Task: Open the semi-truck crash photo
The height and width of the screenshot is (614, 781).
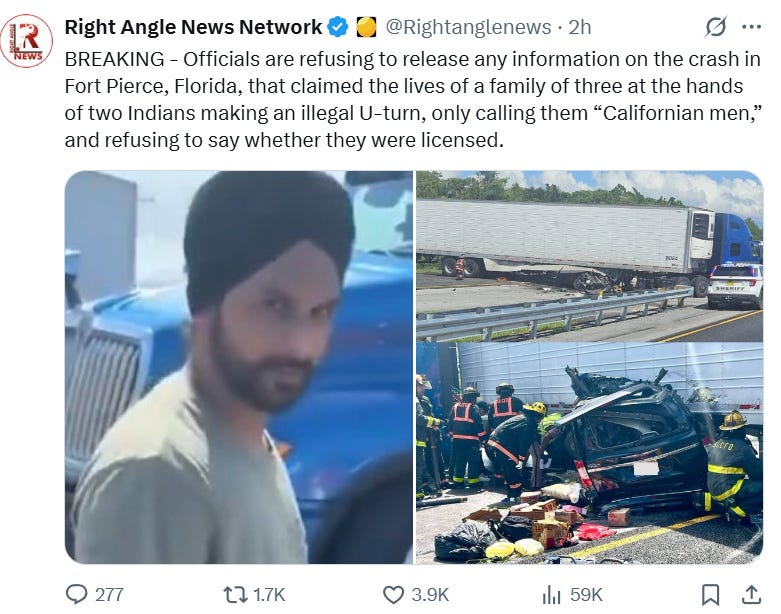Action: (589, 256)
